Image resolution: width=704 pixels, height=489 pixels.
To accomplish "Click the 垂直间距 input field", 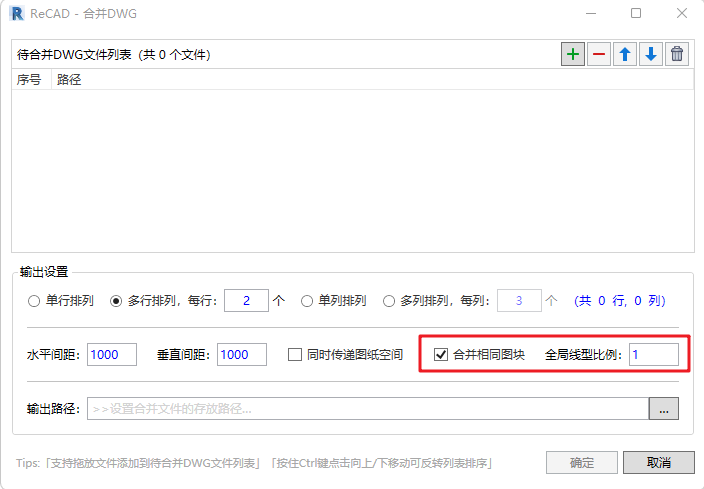I will 242,355.
